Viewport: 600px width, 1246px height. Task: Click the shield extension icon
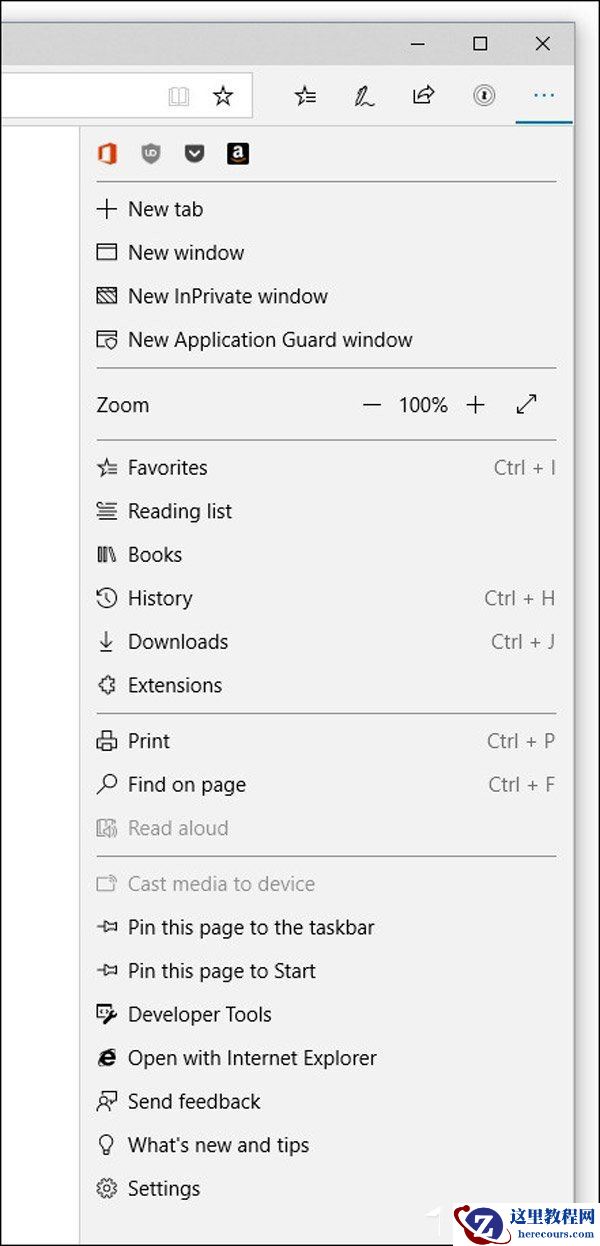150,153
